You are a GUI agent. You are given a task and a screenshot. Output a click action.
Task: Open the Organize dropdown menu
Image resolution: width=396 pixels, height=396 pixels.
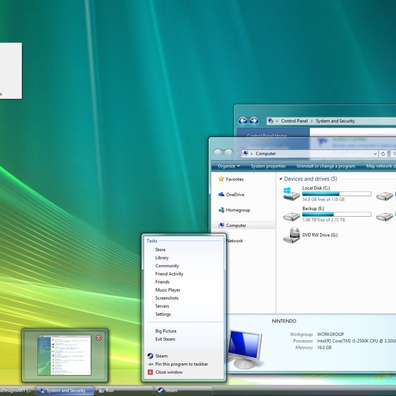(229, 166)
